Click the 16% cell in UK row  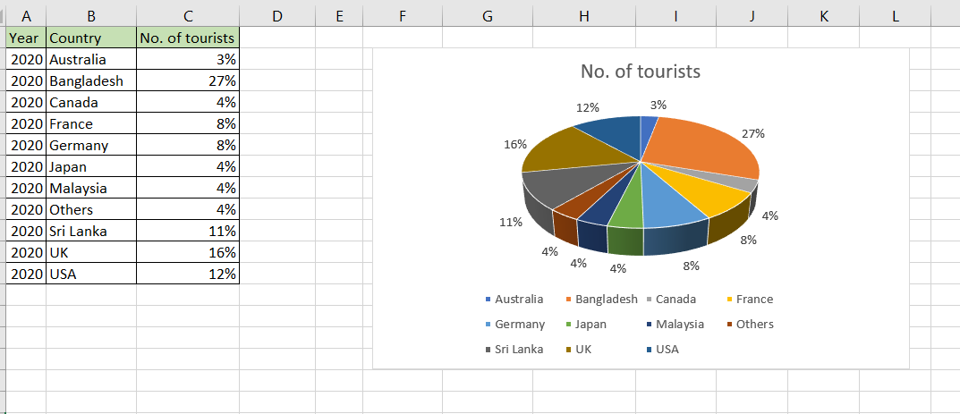click(188, 252)
